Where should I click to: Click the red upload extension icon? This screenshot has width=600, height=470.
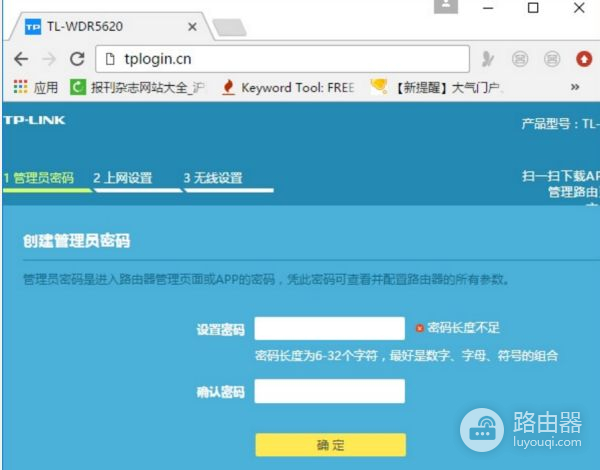pos(584,59)
